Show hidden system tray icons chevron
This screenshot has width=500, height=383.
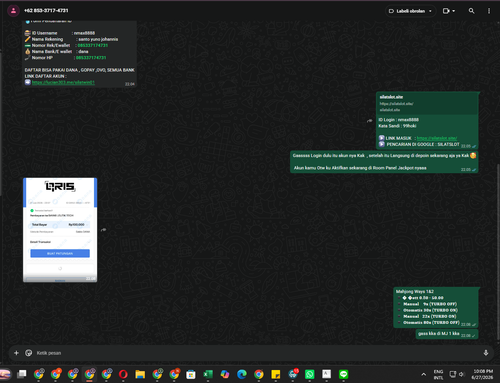[423, 374]
